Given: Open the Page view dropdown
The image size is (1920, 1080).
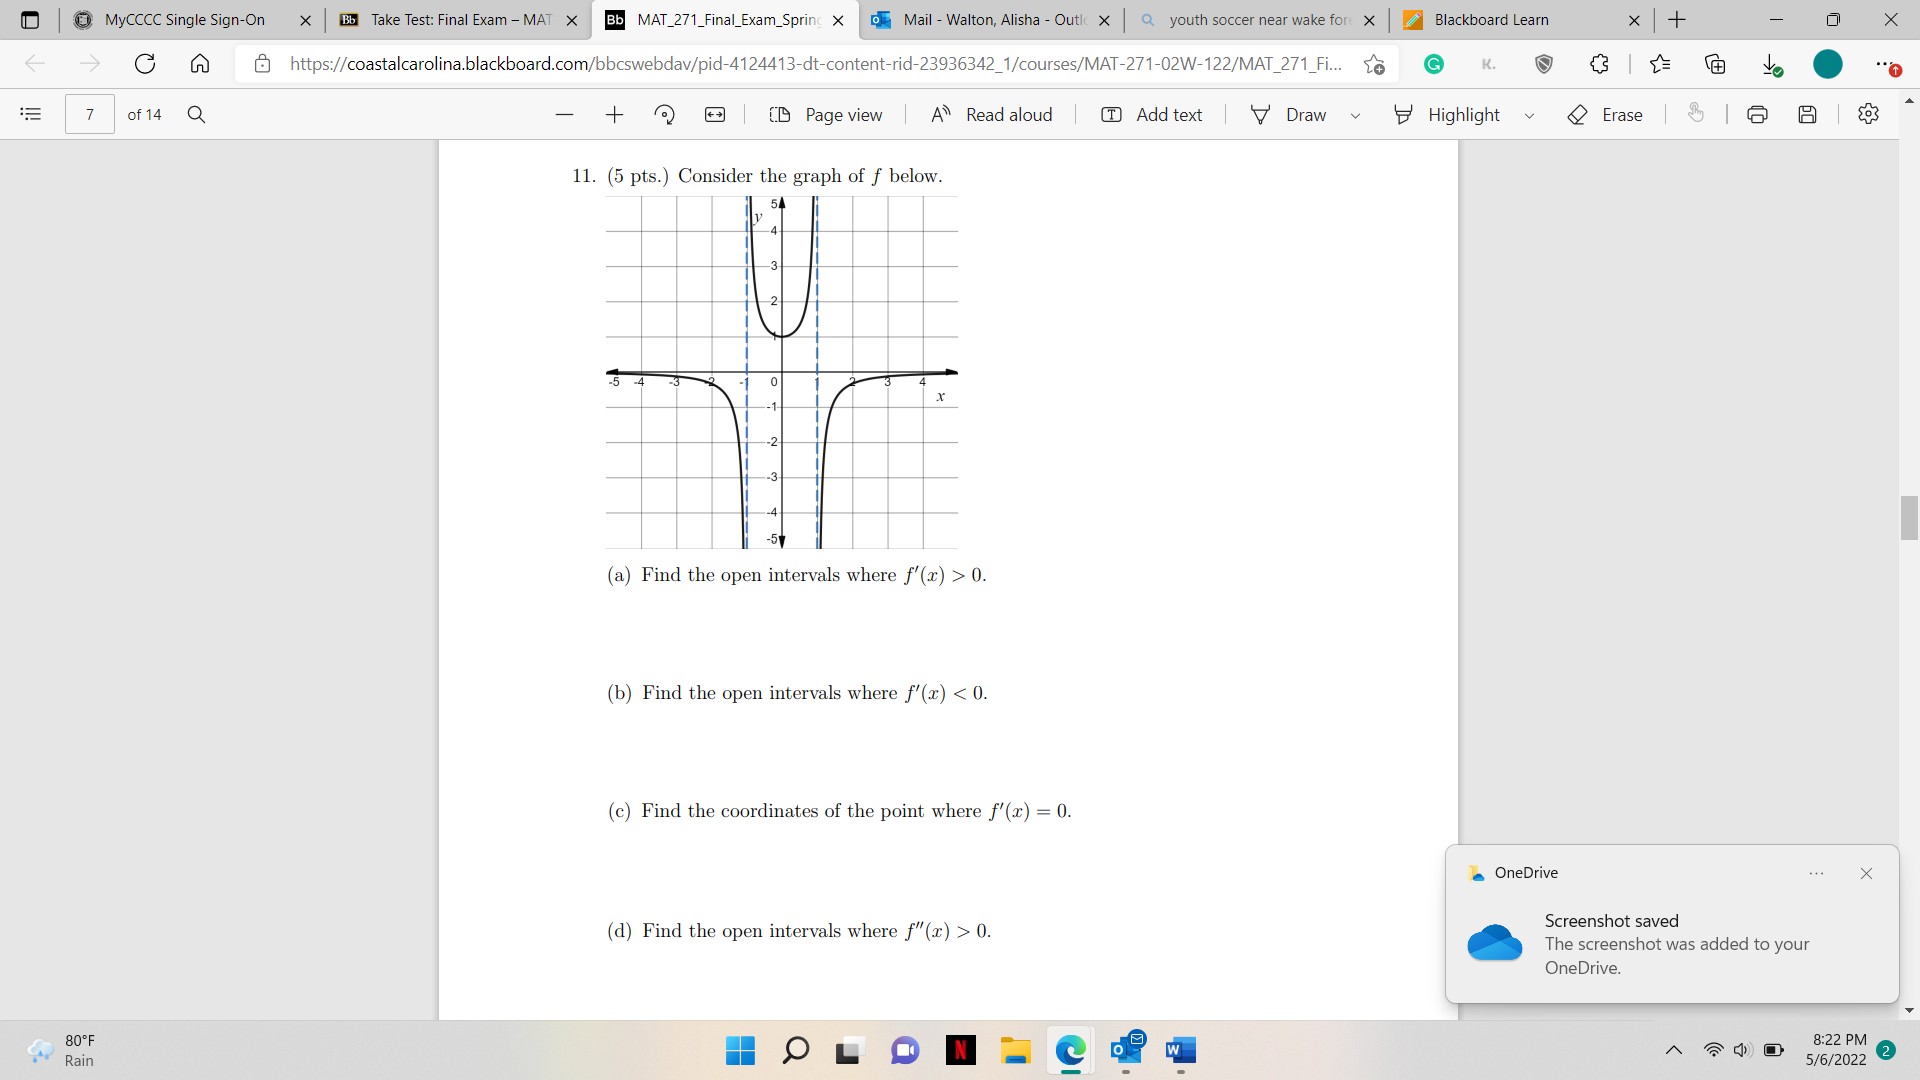Looking at the screenshot, I should [x=826, y=114].
